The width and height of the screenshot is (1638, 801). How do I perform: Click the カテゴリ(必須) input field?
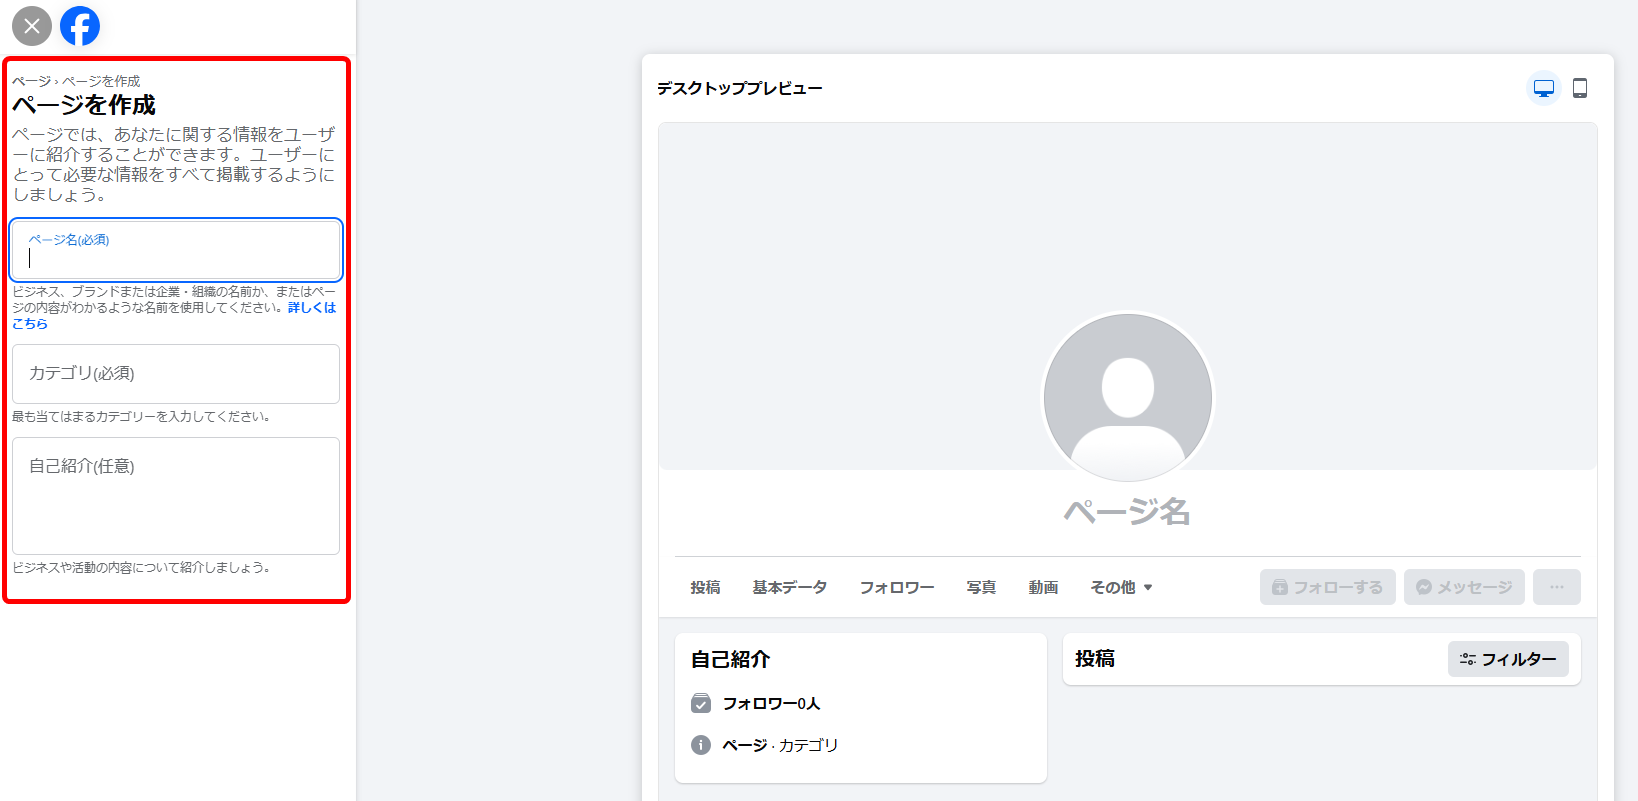(x=176, y=374)
